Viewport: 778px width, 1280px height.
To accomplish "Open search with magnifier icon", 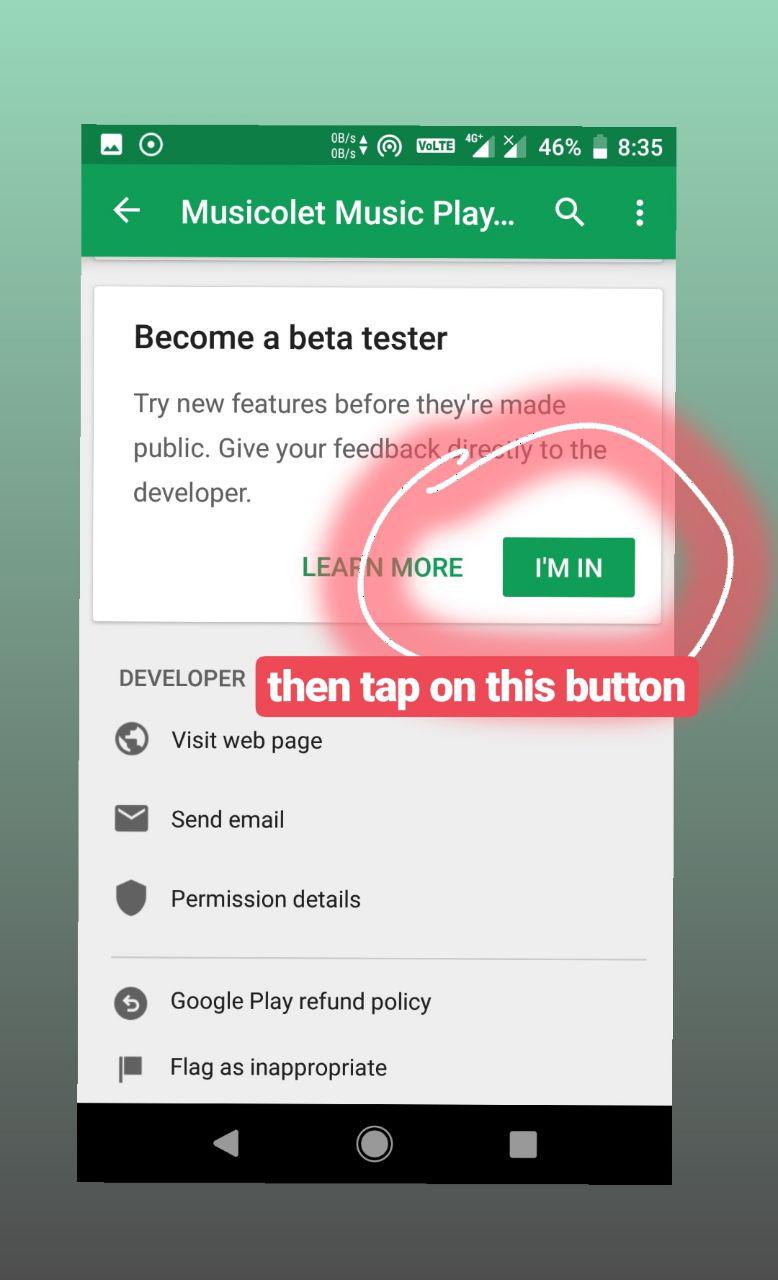I will tap(570, 212).
